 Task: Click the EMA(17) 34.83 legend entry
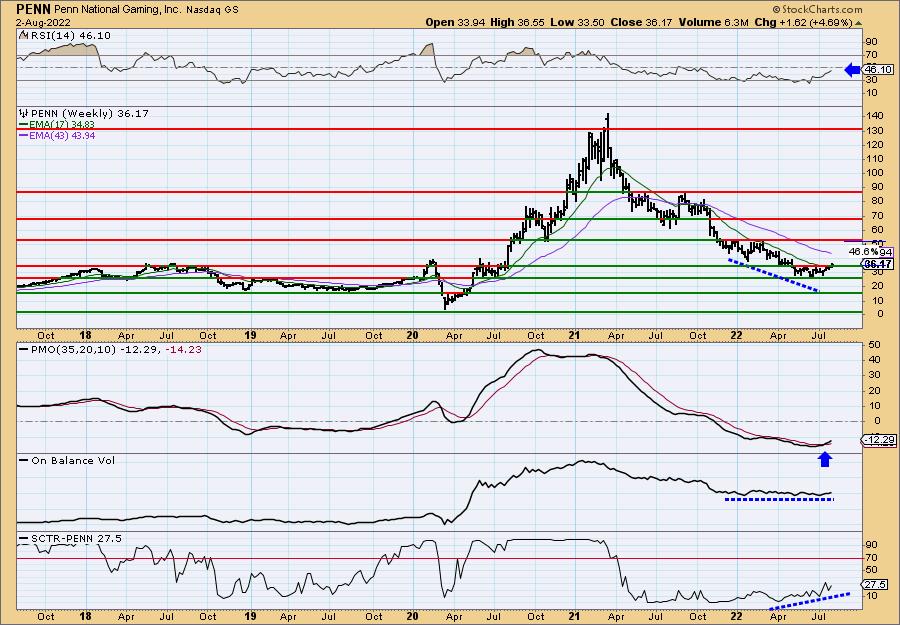pyautogui.click(x=63, y=125)
